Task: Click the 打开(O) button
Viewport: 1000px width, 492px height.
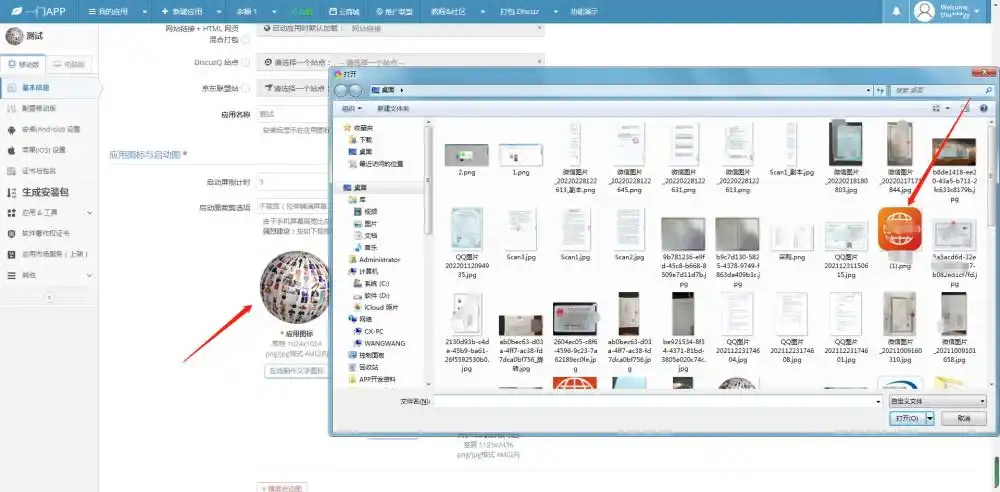Action: (x=906, y=419)
